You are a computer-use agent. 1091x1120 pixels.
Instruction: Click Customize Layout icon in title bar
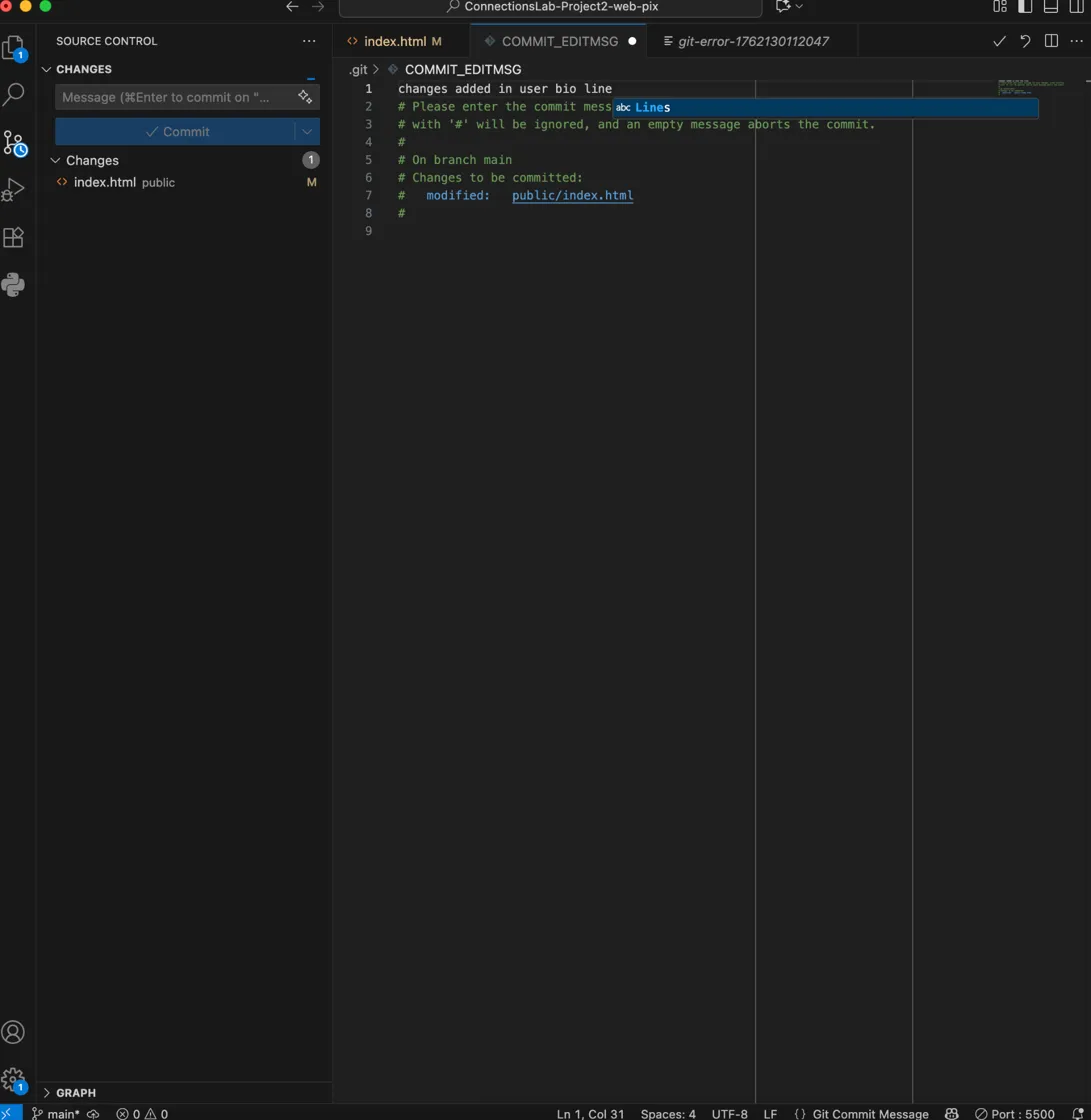click(x=1000, y=6)
